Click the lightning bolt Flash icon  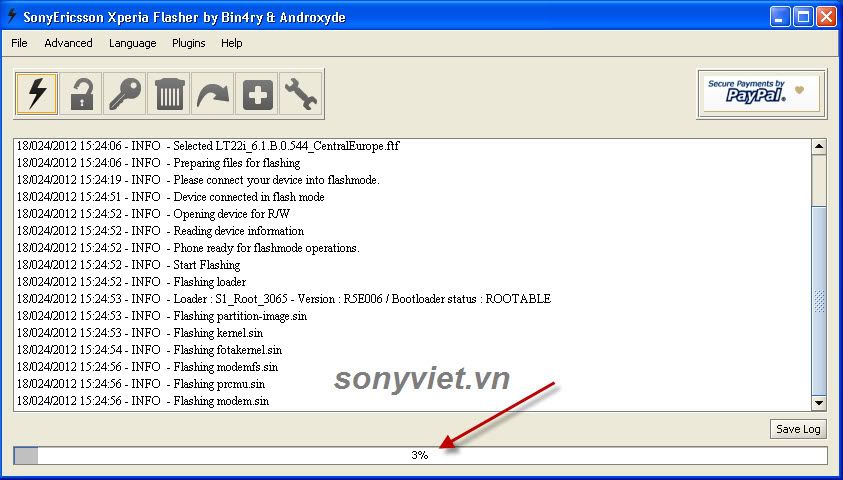(x=37, y=94)
